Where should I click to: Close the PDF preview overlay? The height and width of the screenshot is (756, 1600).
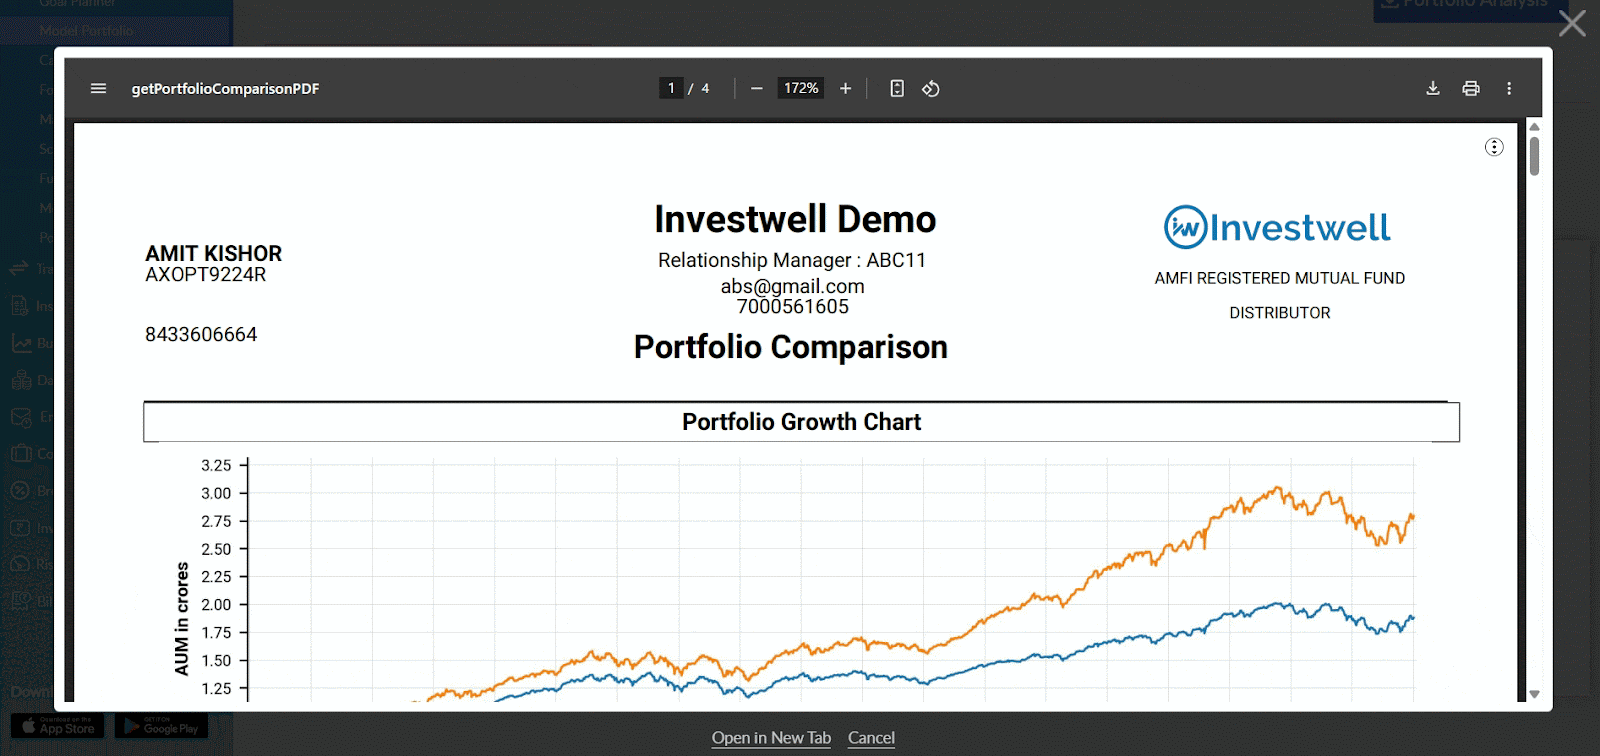tap(1572, 23)
